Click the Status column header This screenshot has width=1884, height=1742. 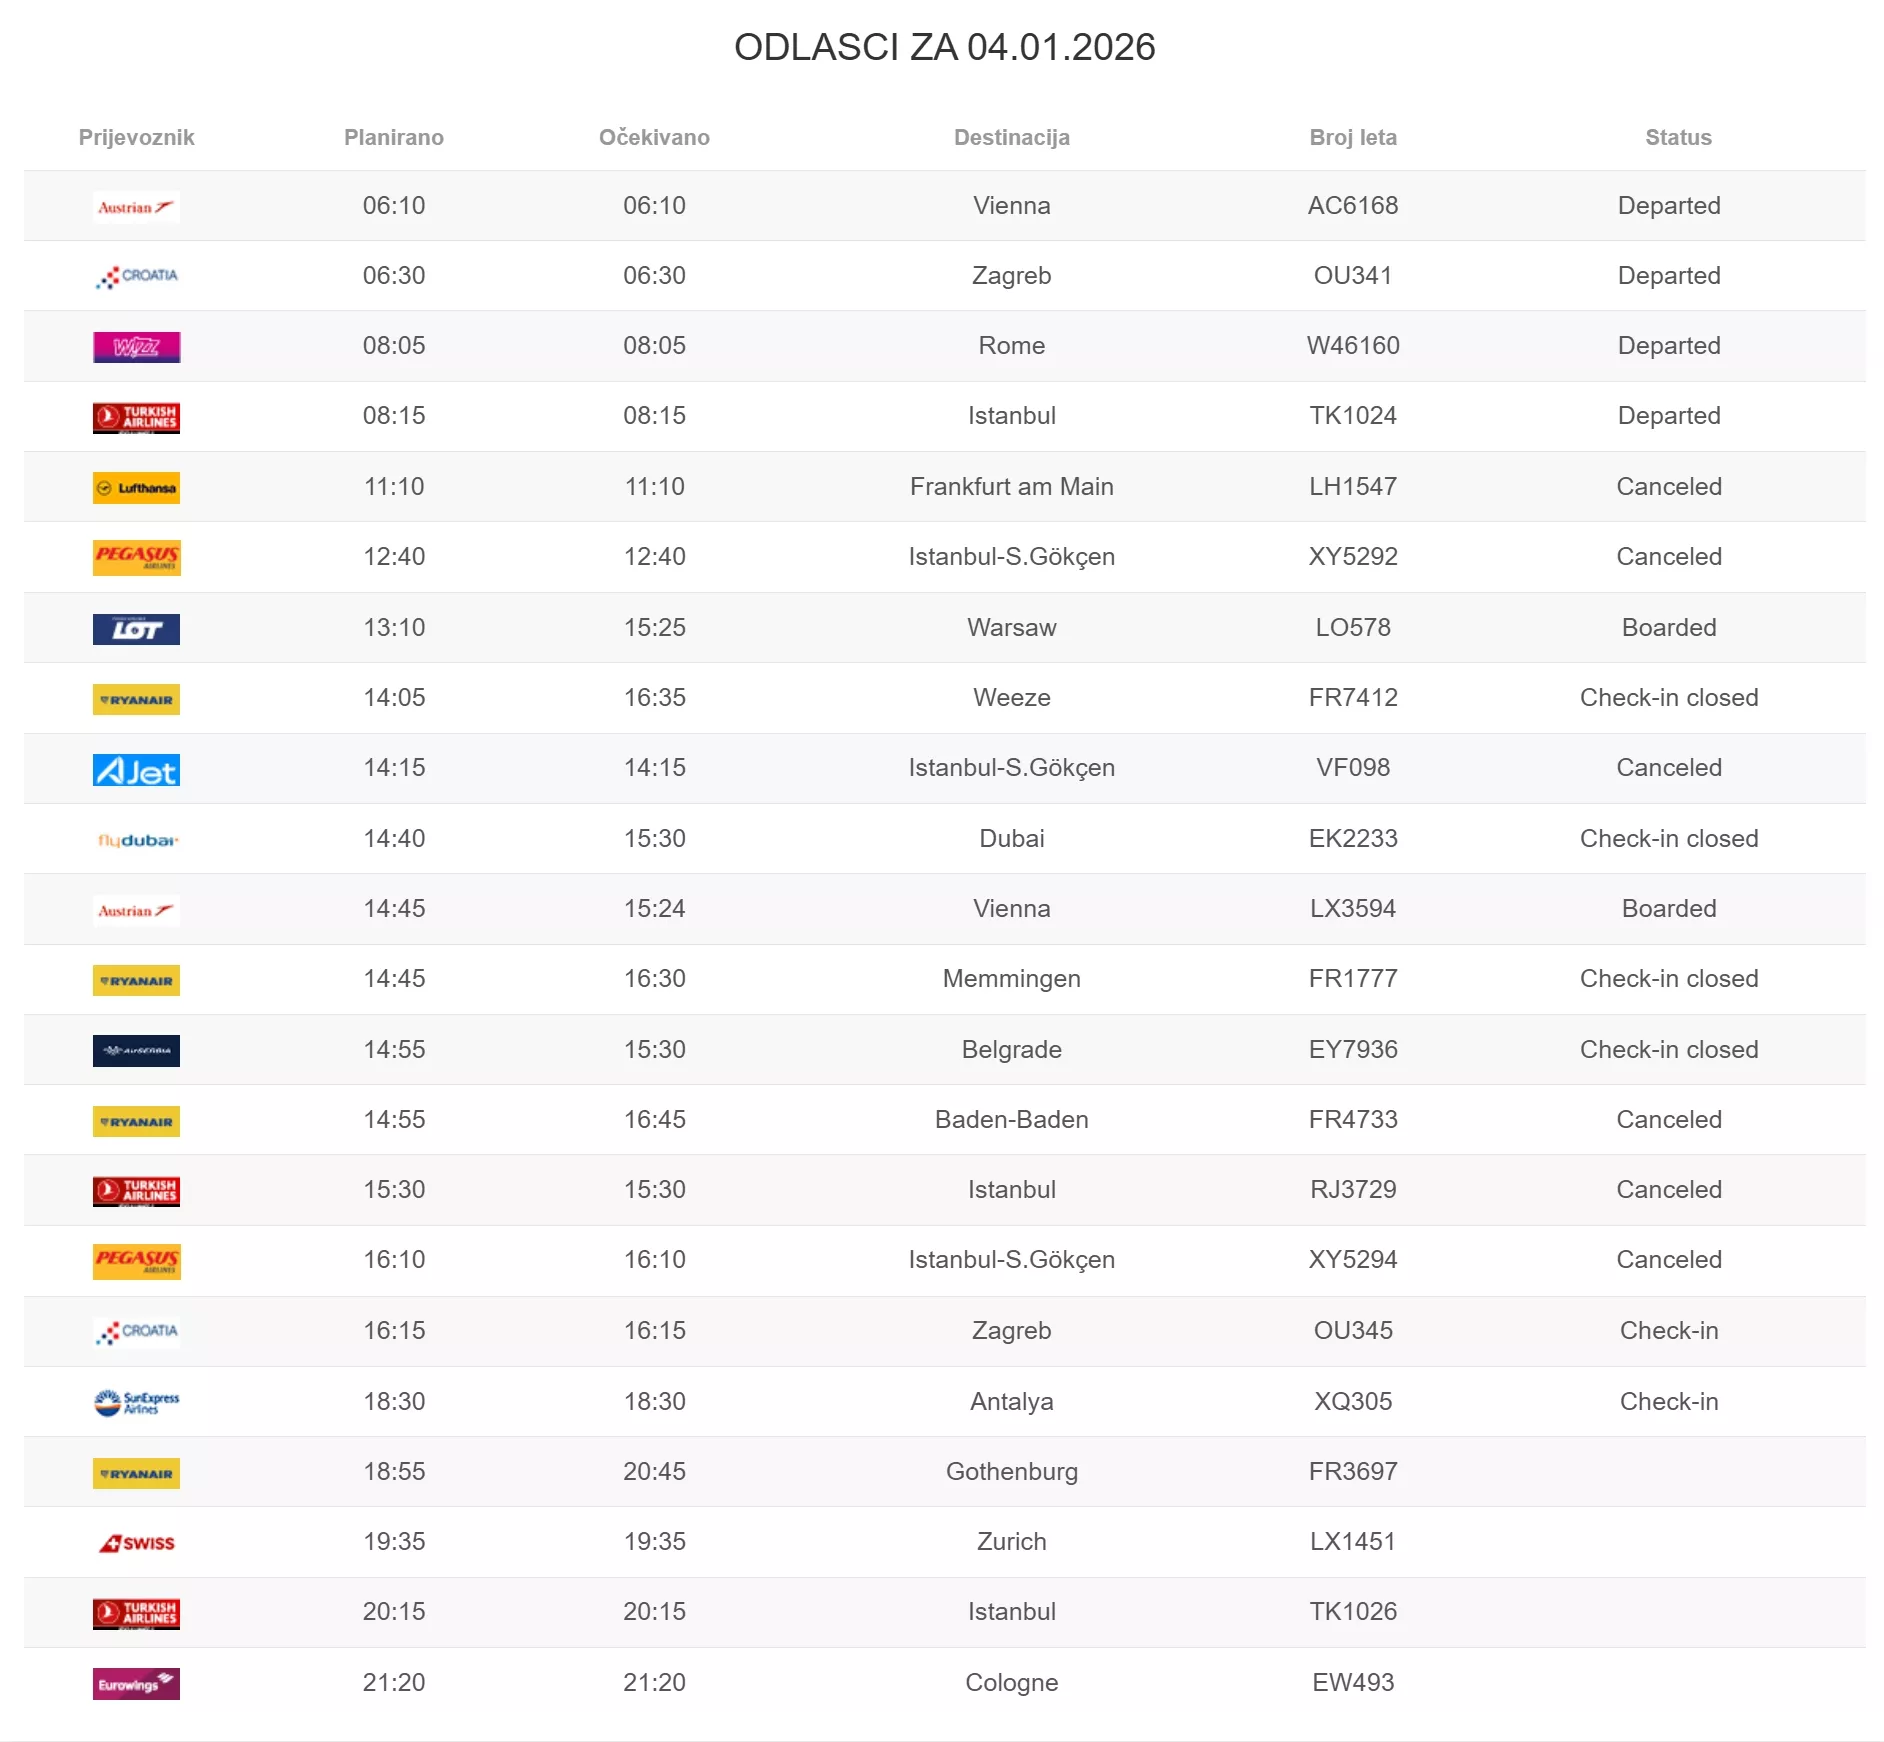click(x=1678, y=138)
